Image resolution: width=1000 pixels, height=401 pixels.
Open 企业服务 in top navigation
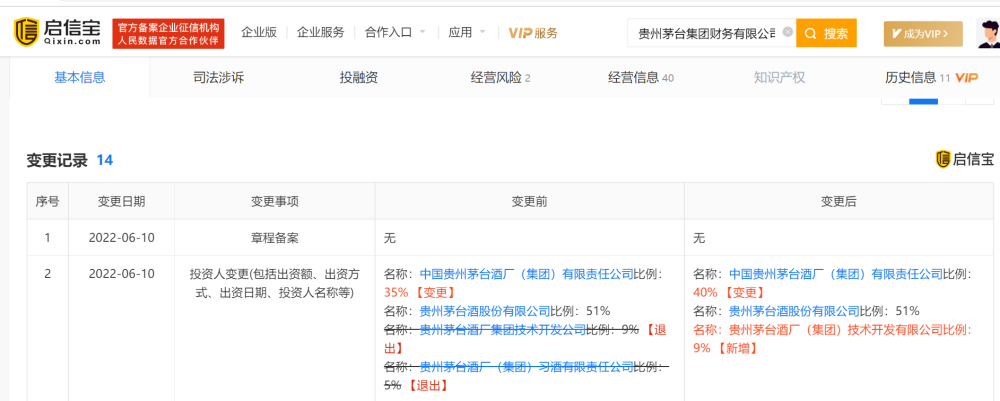[x=321, y=33]
